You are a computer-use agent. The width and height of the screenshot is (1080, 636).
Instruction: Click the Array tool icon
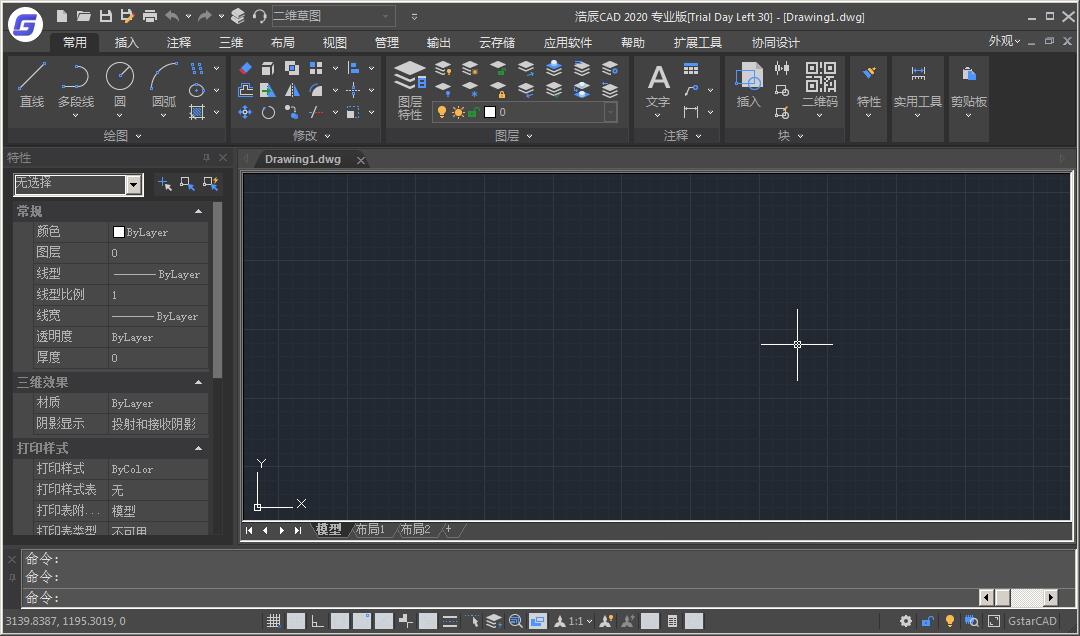pos(316,68)
